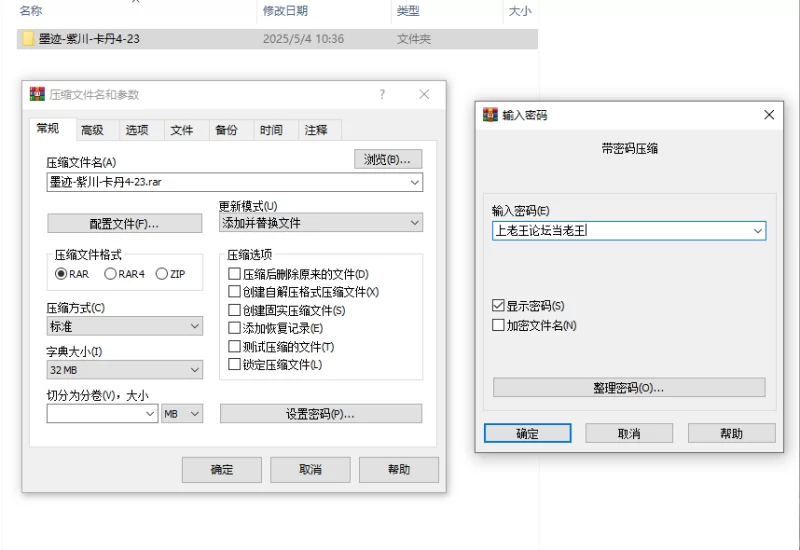
Task: Open the 备份 tab
Action: 226,130
